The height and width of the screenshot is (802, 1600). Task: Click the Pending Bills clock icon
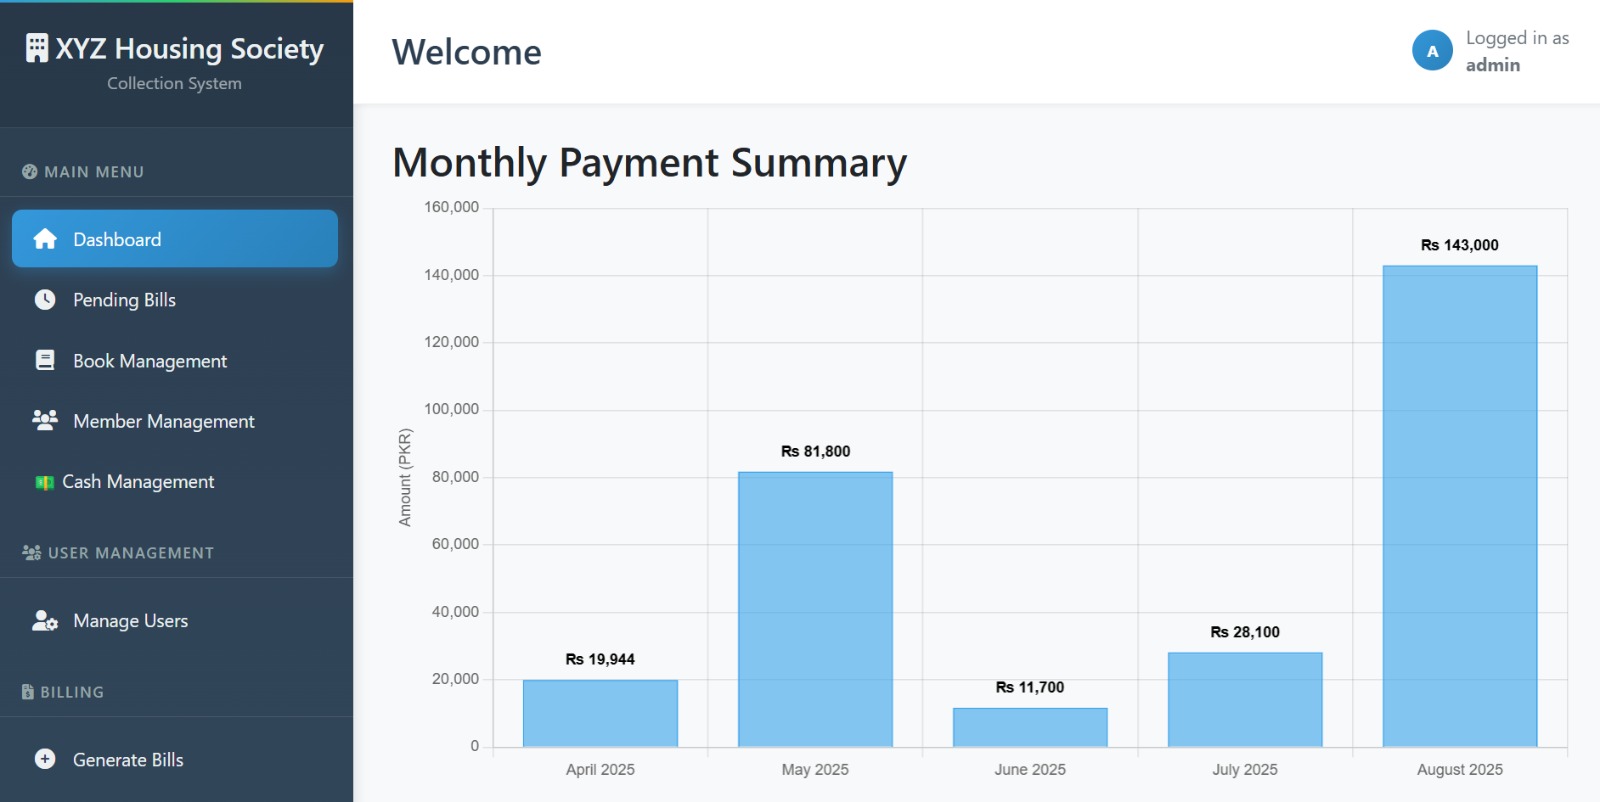[45, 300]
